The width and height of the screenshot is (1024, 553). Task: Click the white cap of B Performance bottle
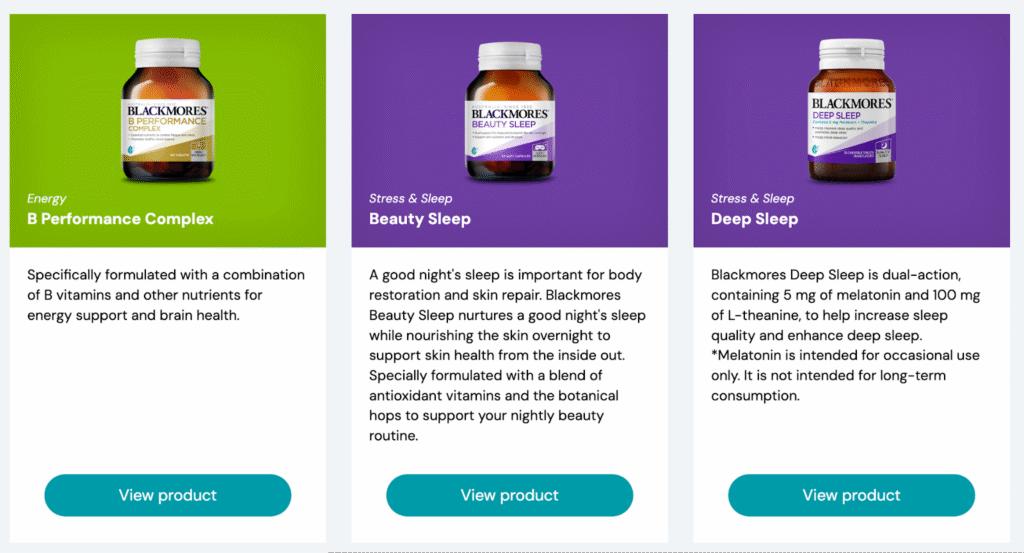coord(167,48)
